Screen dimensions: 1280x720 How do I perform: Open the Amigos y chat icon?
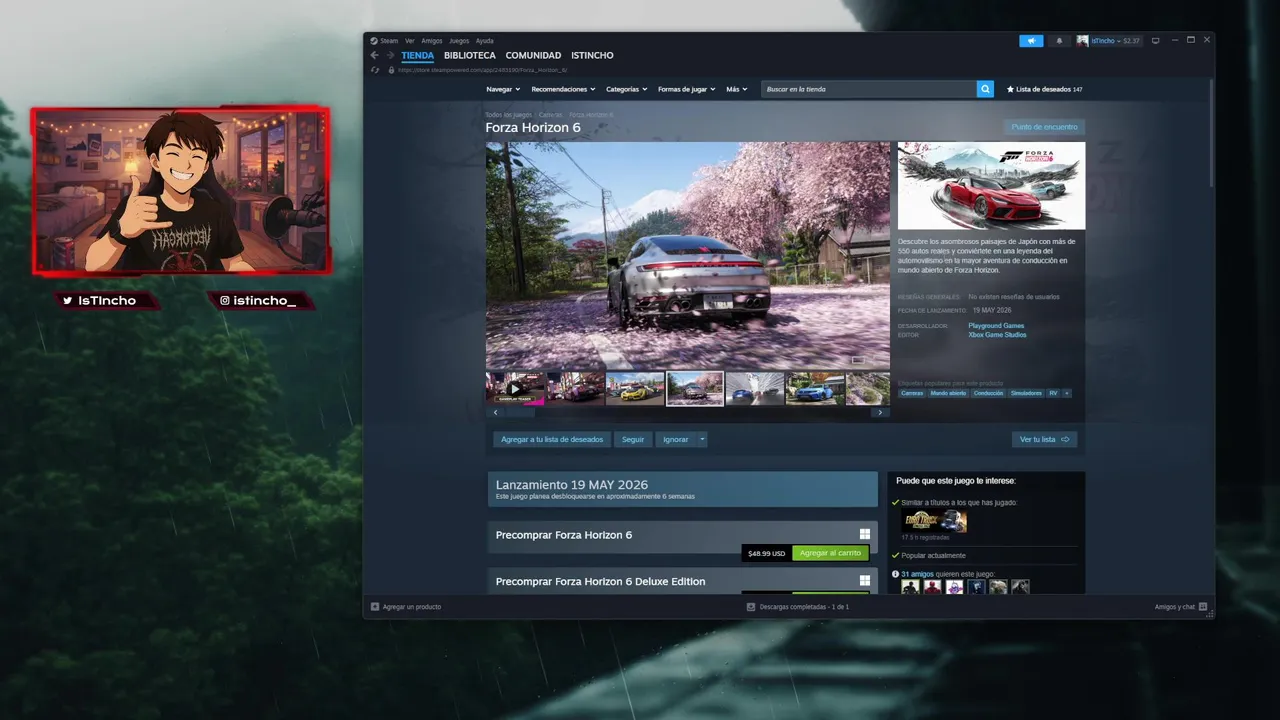click(x=1203, y=606)
